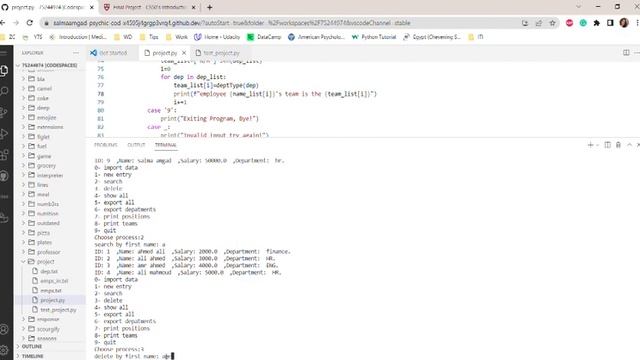Viewport: 640px width, 360px height.
Task: Switch to the Final Project browser tab
Action: point(149,7)
